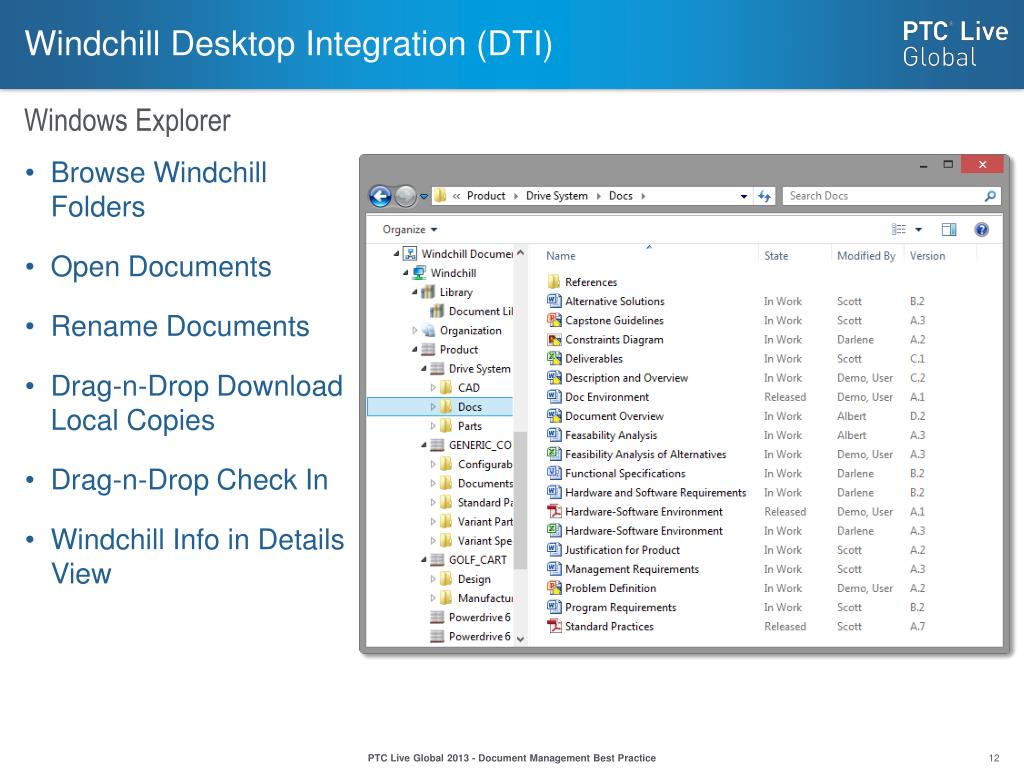
Task: Toggle the preview pane icon
Action: (x=949, y=229)
